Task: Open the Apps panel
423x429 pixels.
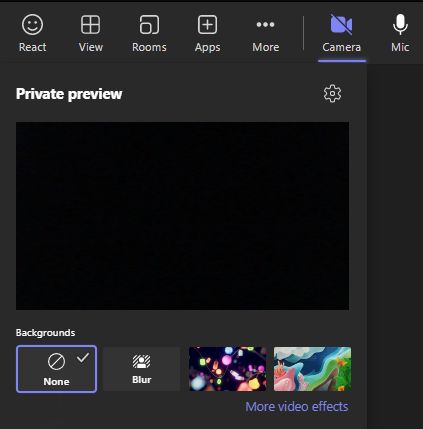Action: pos(207,33)
